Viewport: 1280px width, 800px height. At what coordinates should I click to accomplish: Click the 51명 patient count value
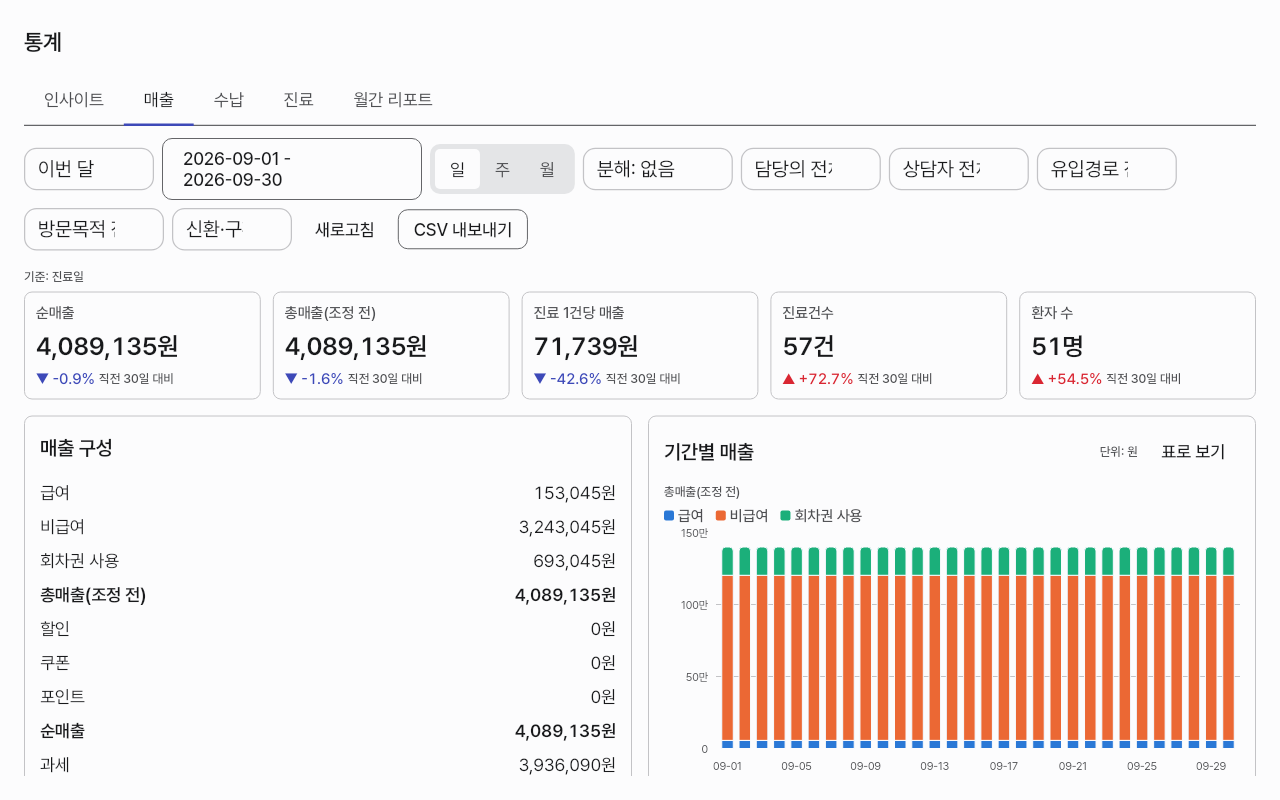[x=1058, y=346]
